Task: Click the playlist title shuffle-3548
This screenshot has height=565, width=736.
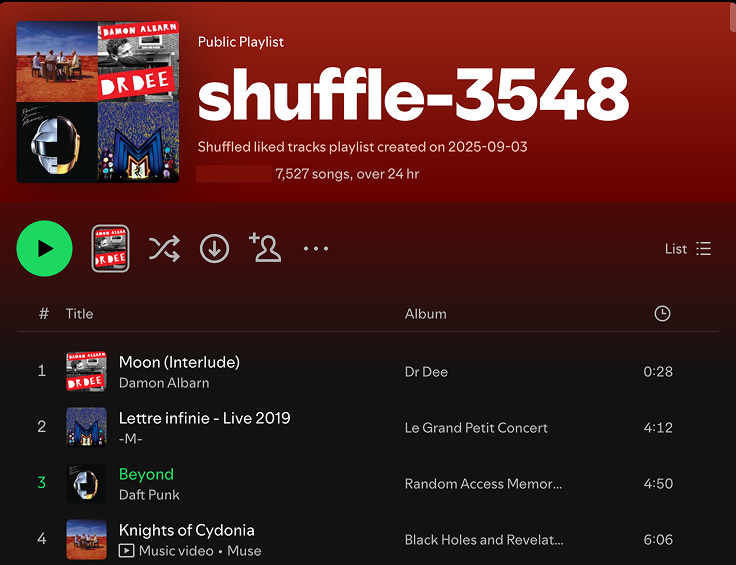Action: pos(414,94)
